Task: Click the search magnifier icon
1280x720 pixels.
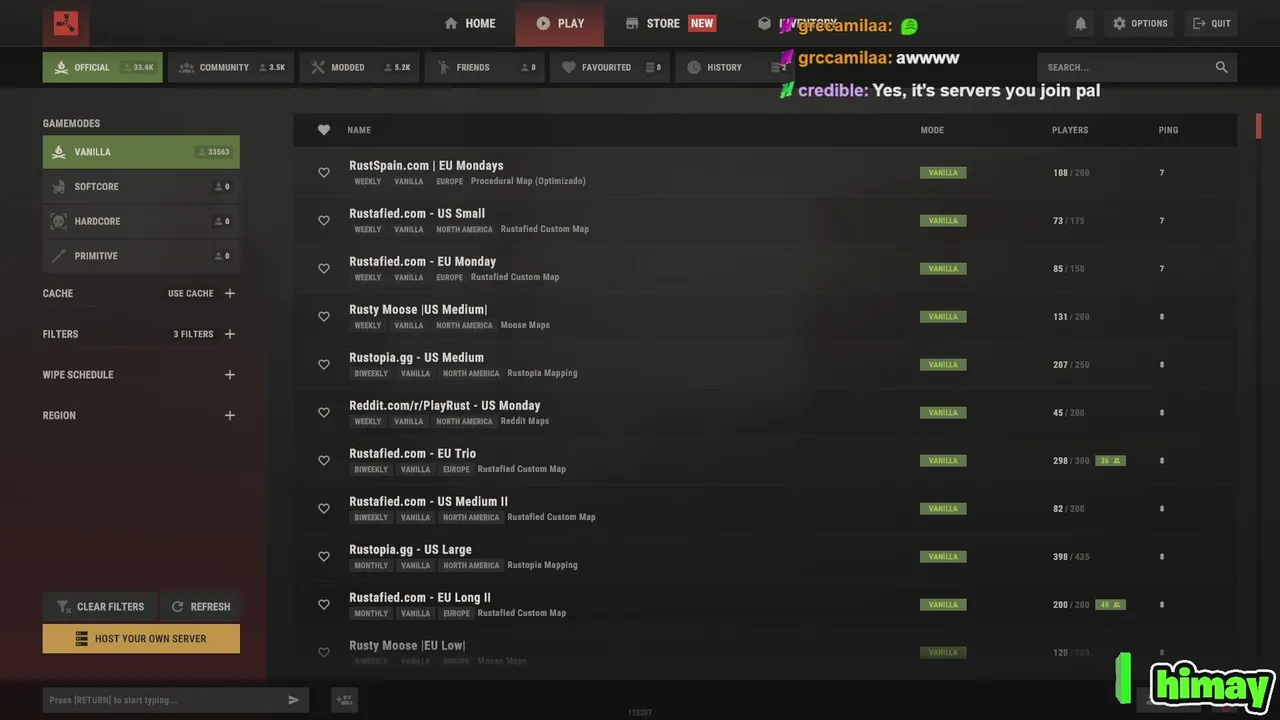Action: click(1221, 67)
